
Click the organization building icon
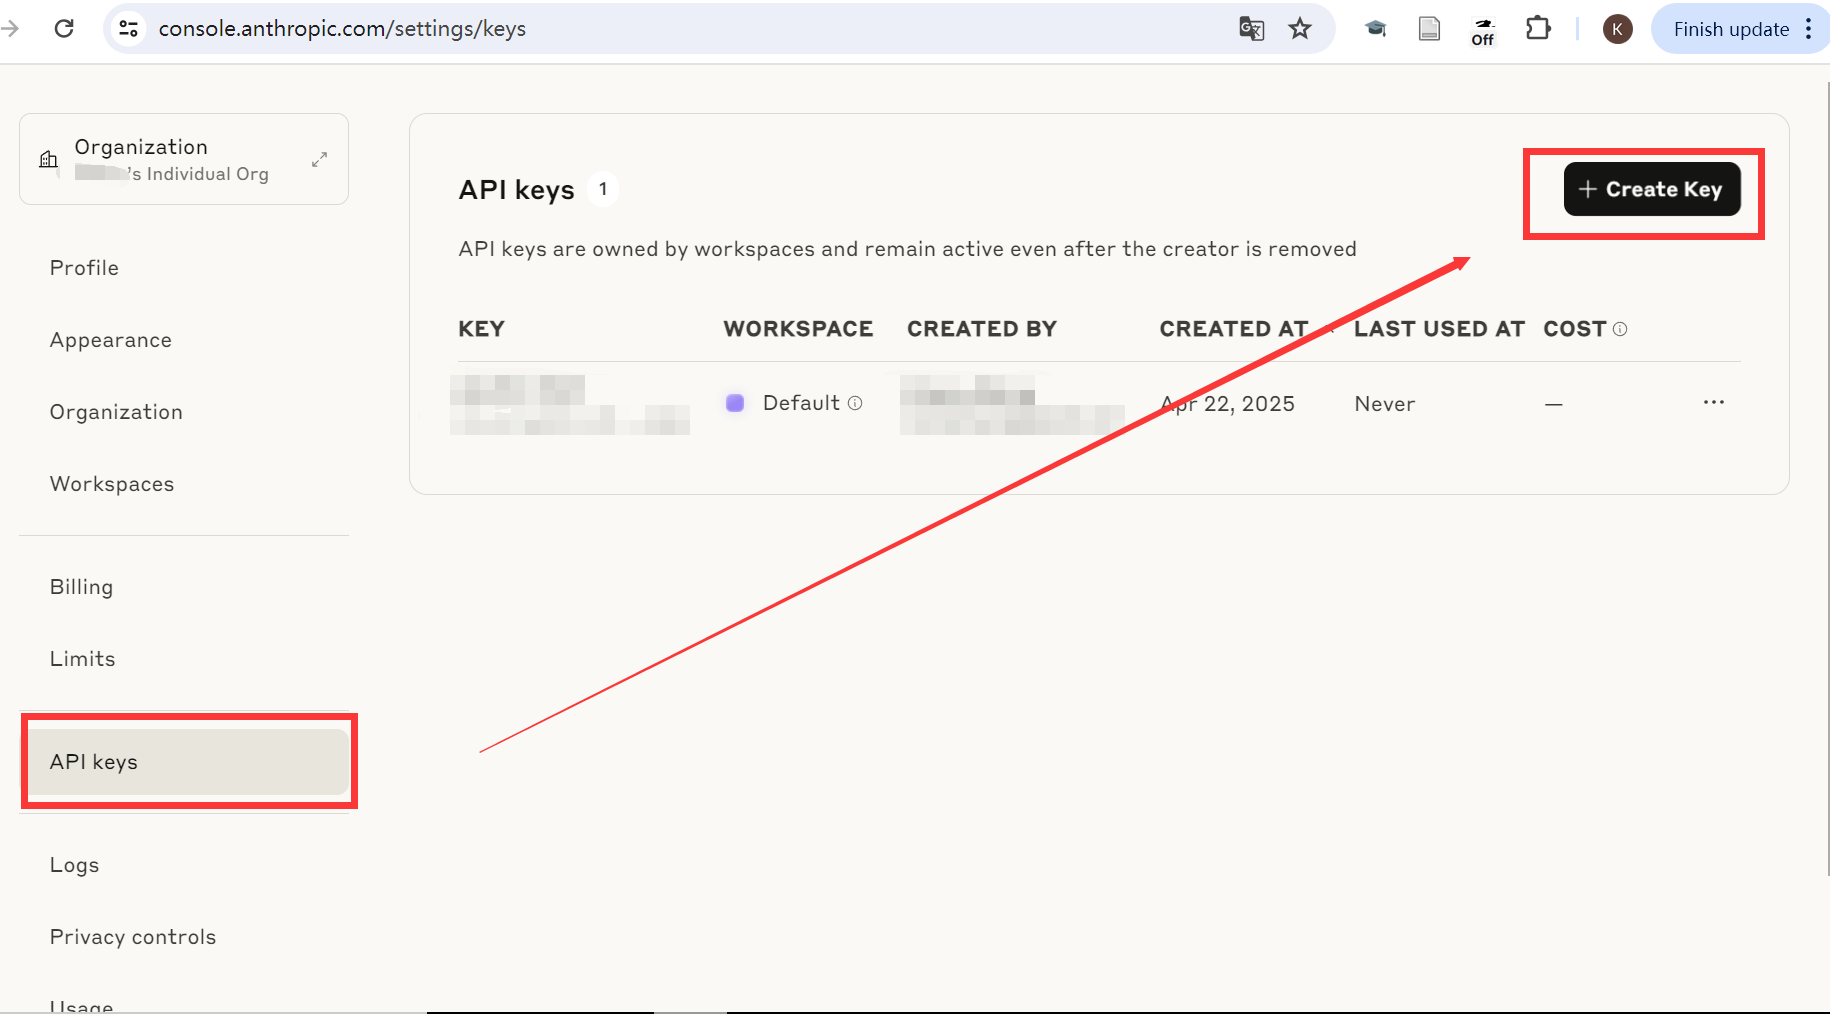pos(48,159)
